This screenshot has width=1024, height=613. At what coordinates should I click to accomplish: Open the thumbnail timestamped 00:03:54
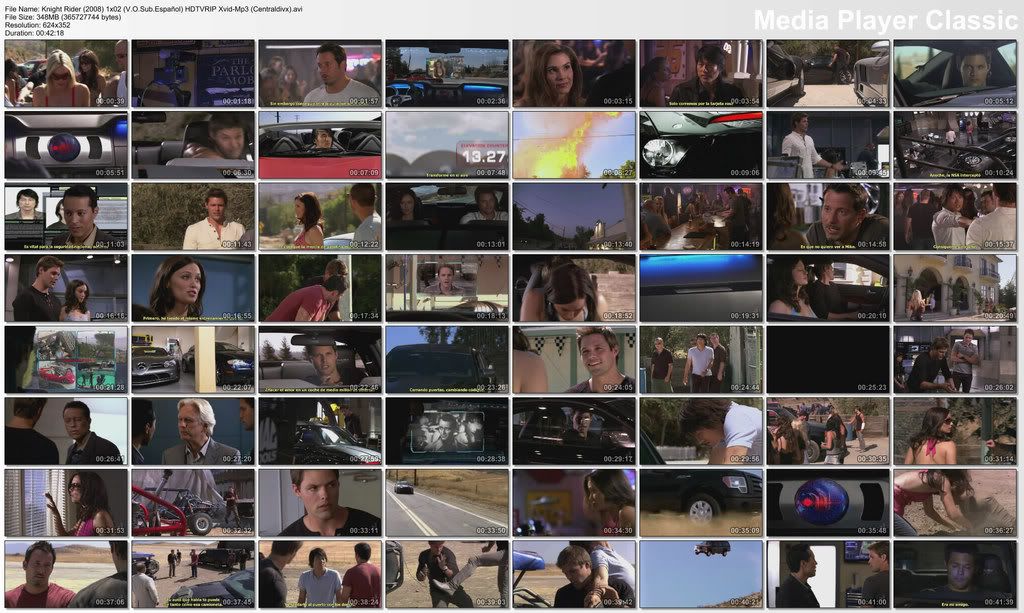tap(701, 74)
